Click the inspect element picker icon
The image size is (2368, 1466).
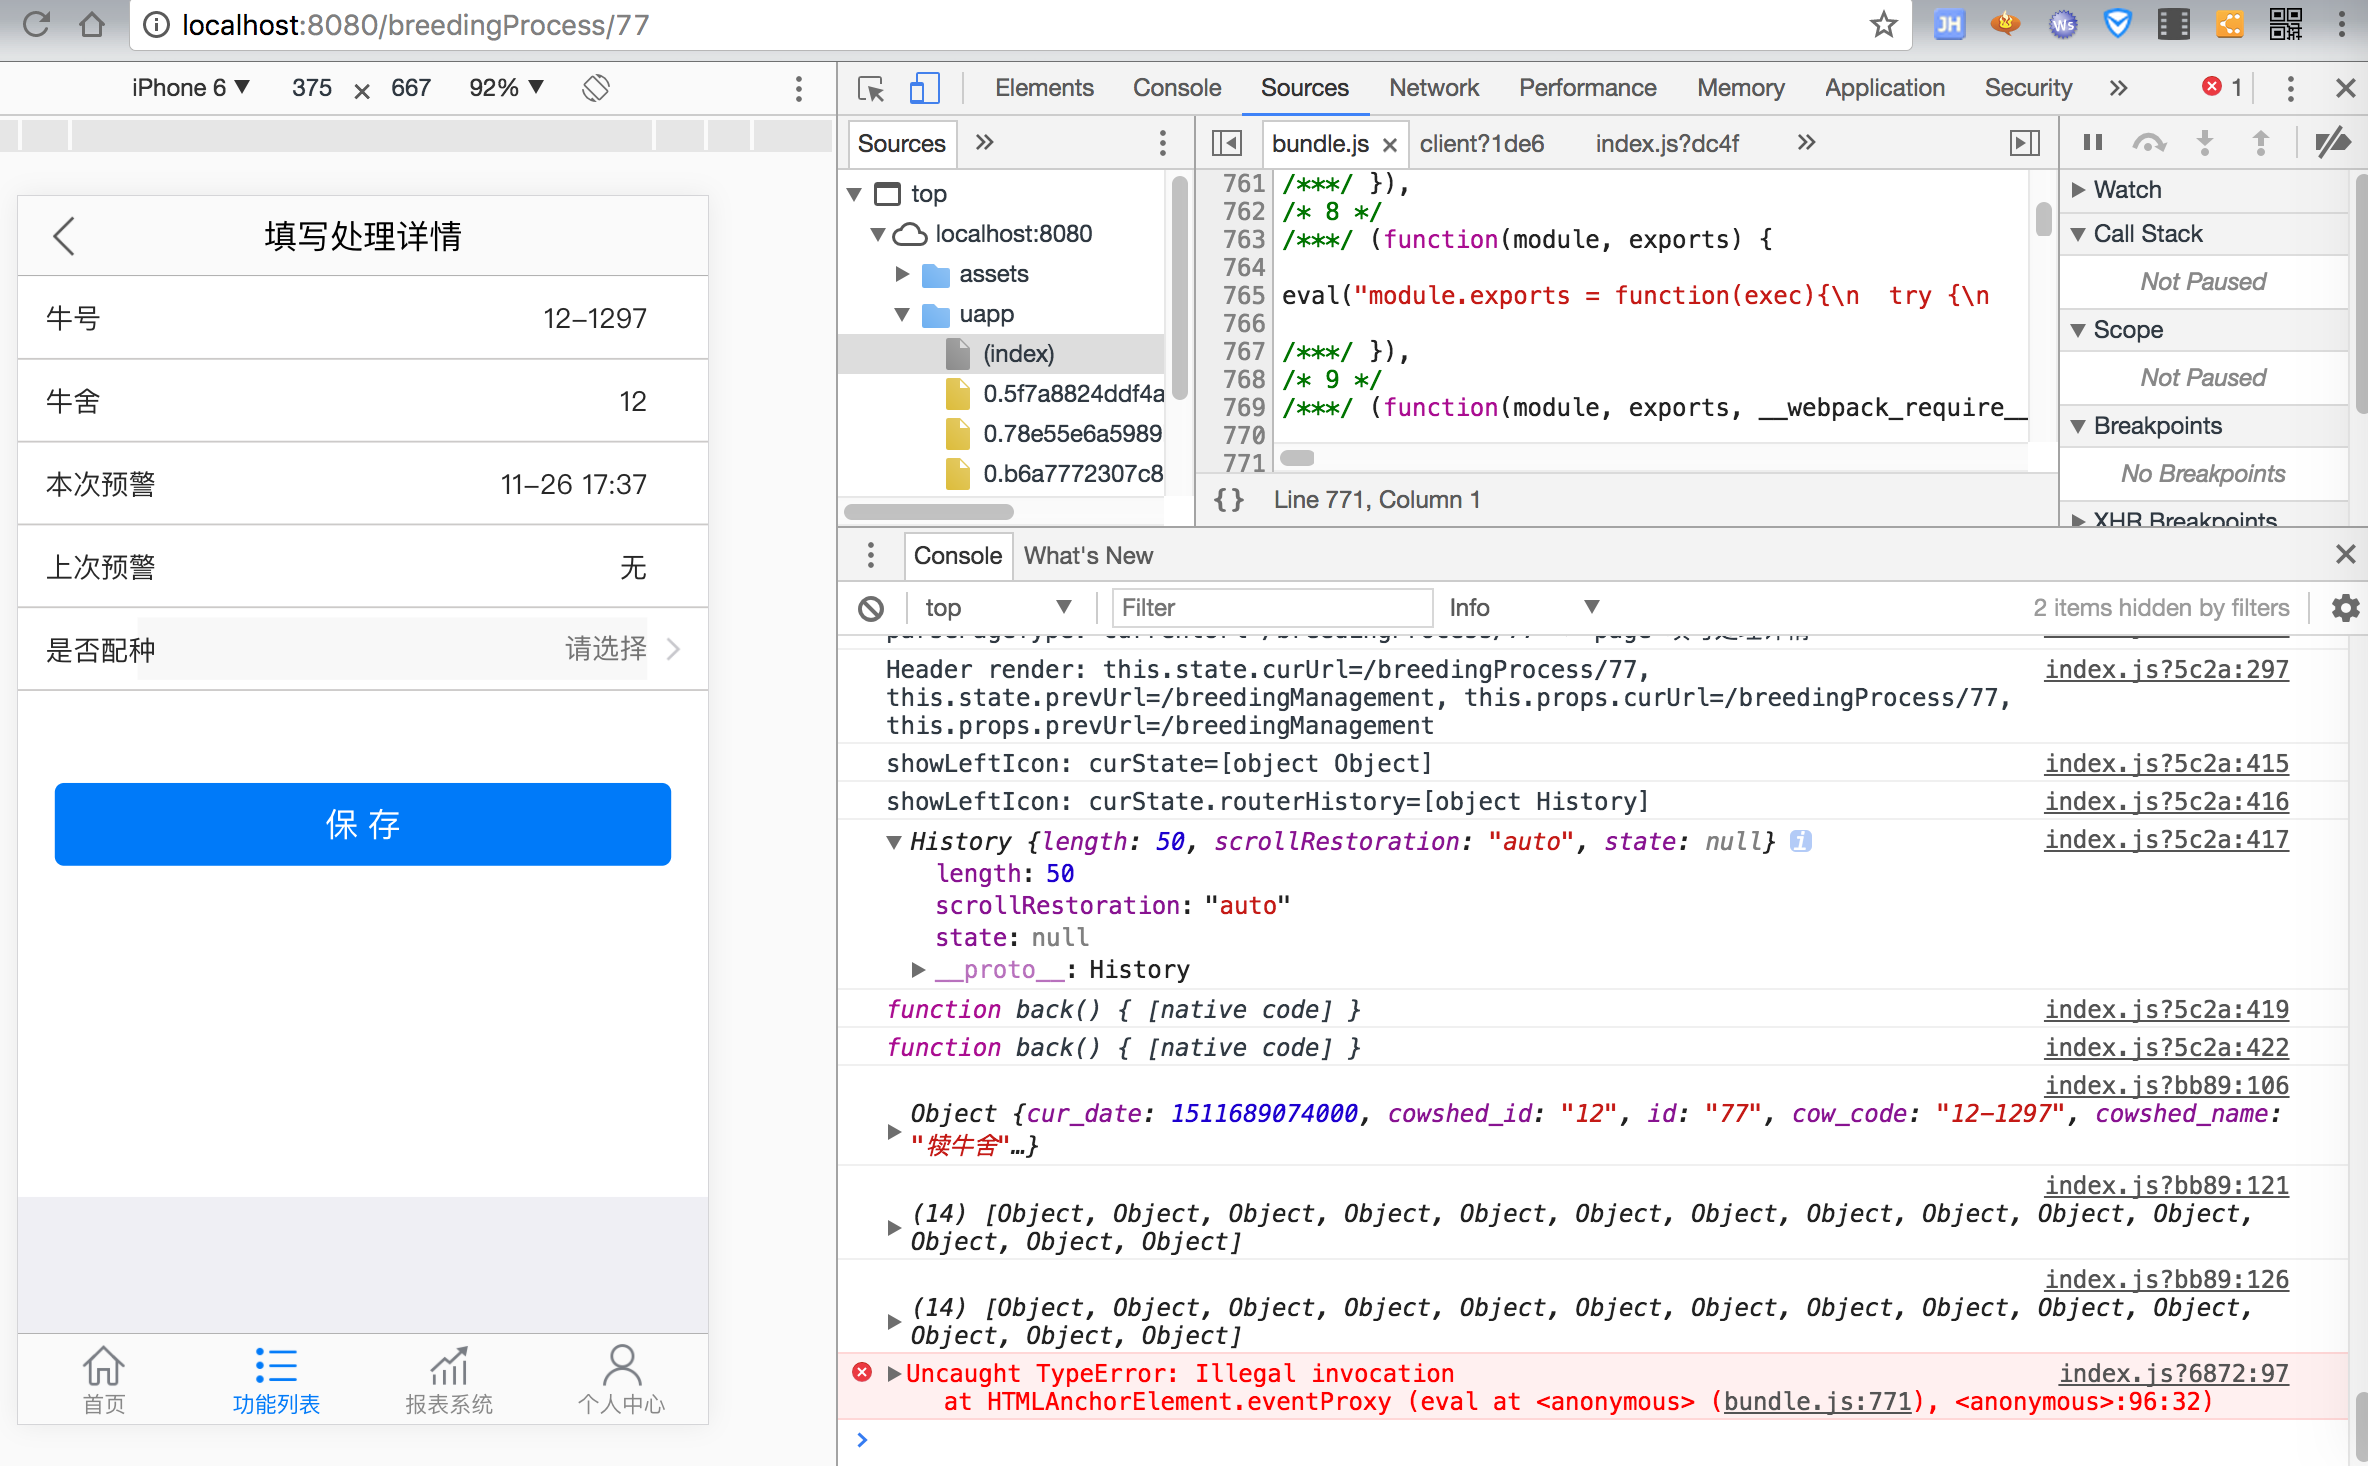870,88
